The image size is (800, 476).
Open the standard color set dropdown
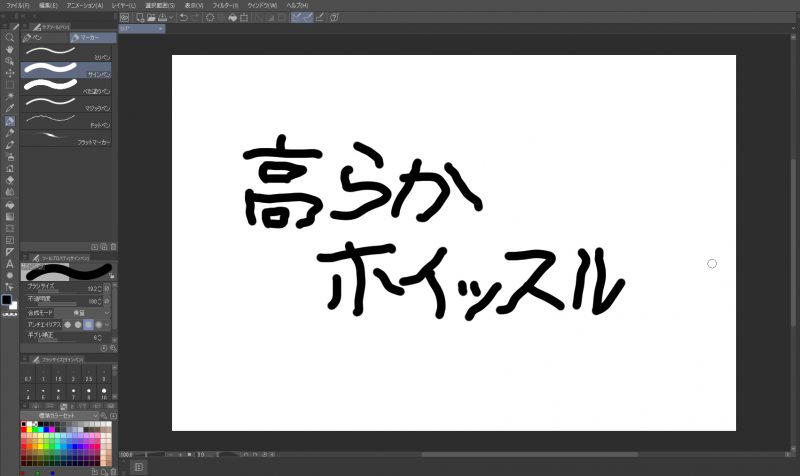click(x=61, y=416)
